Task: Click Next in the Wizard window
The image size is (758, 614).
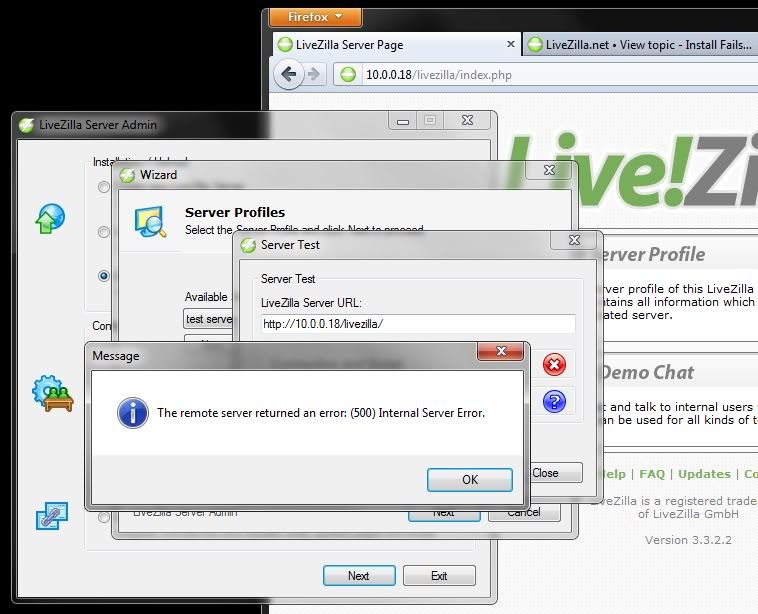Action: (x=444, y=513)
